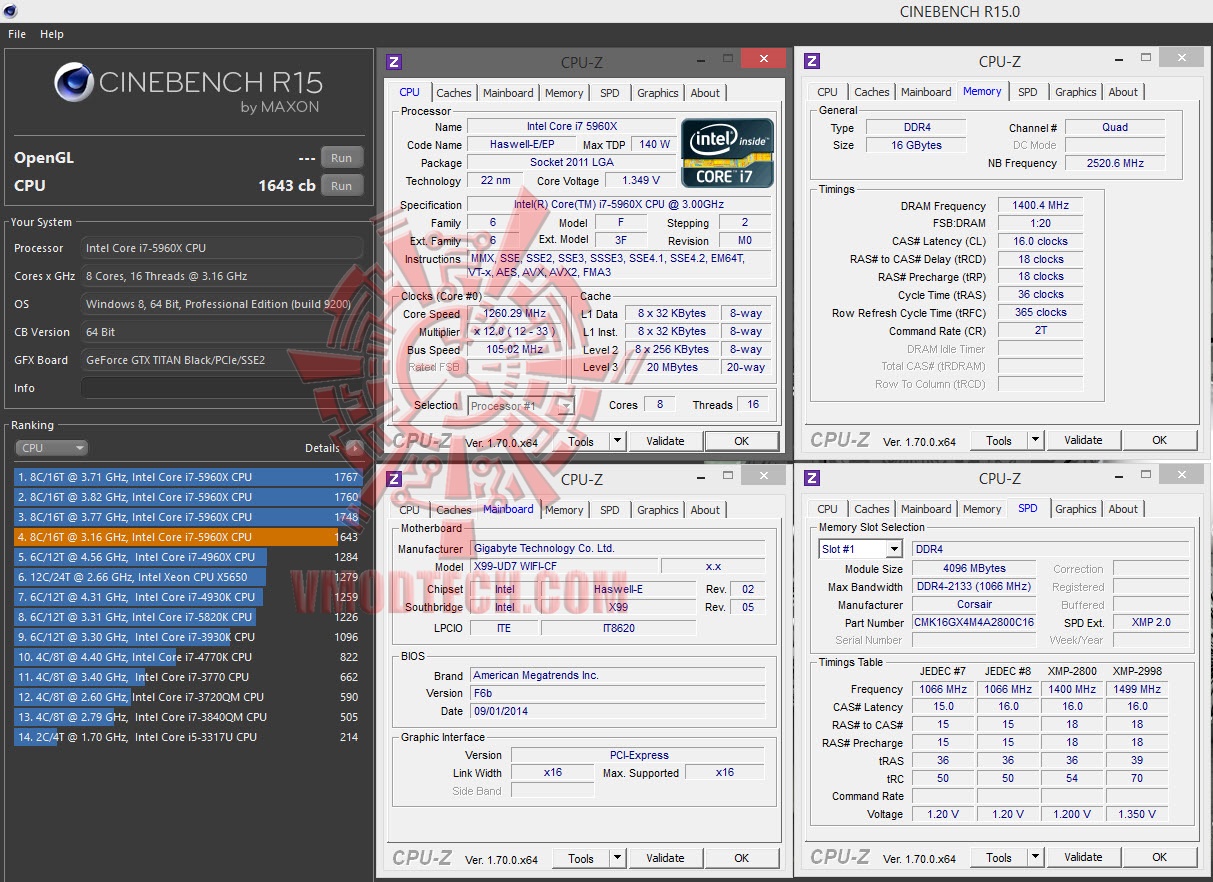Viewport: 1213px width, 882px height.
Task: Open the File menu in Cinebench
Action: 17,34
